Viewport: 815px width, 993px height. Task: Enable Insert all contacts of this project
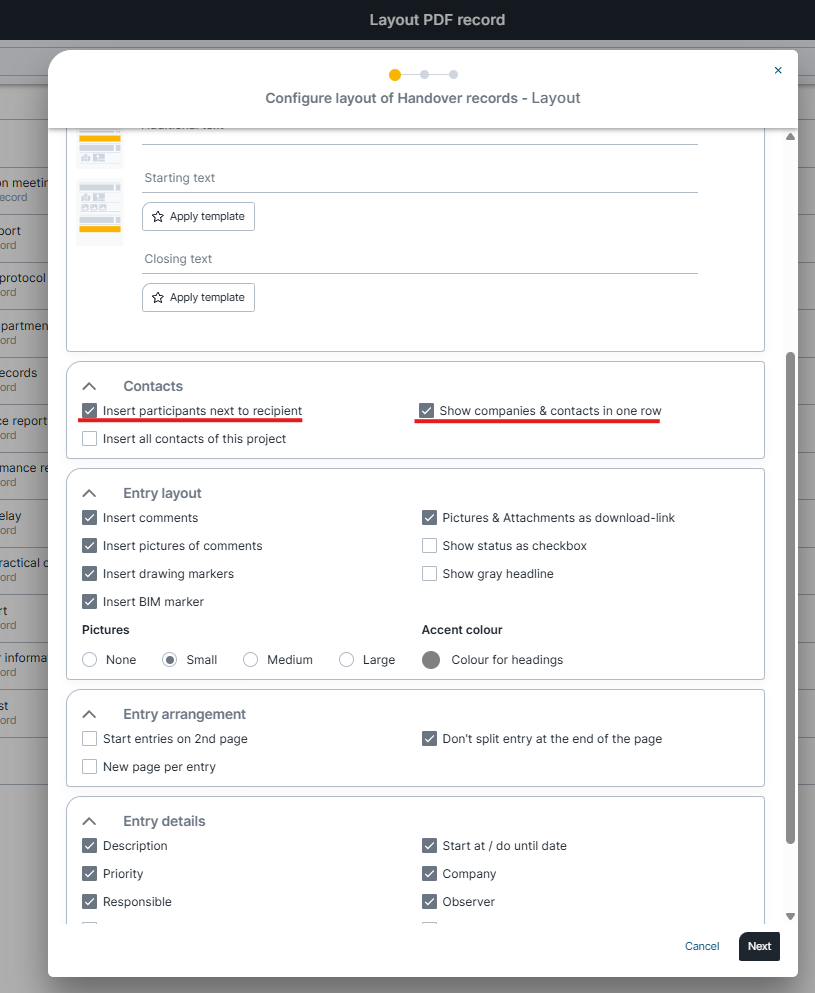(x=90, y=439)
